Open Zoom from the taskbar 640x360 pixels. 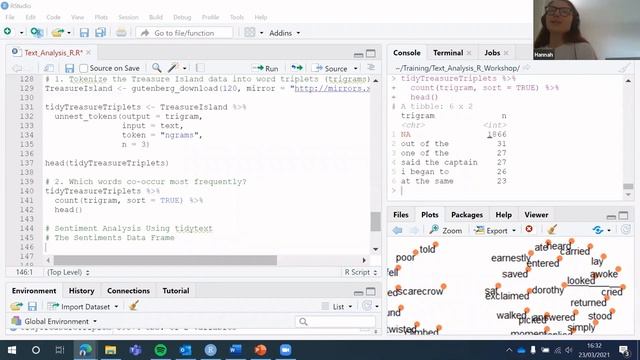pos(285,350)
